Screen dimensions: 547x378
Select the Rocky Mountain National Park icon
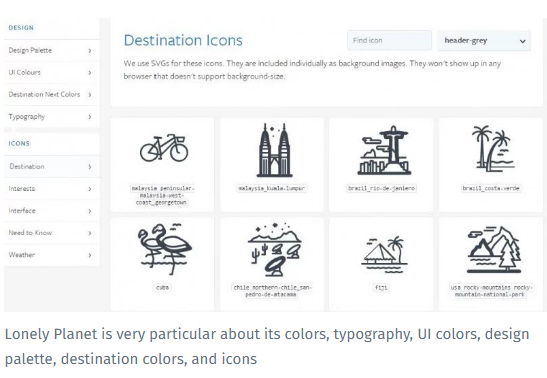494,249
